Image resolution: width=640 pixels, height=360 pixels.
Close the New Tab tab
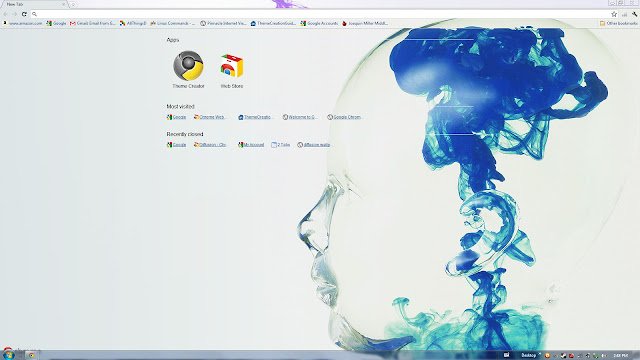[64, 4]
